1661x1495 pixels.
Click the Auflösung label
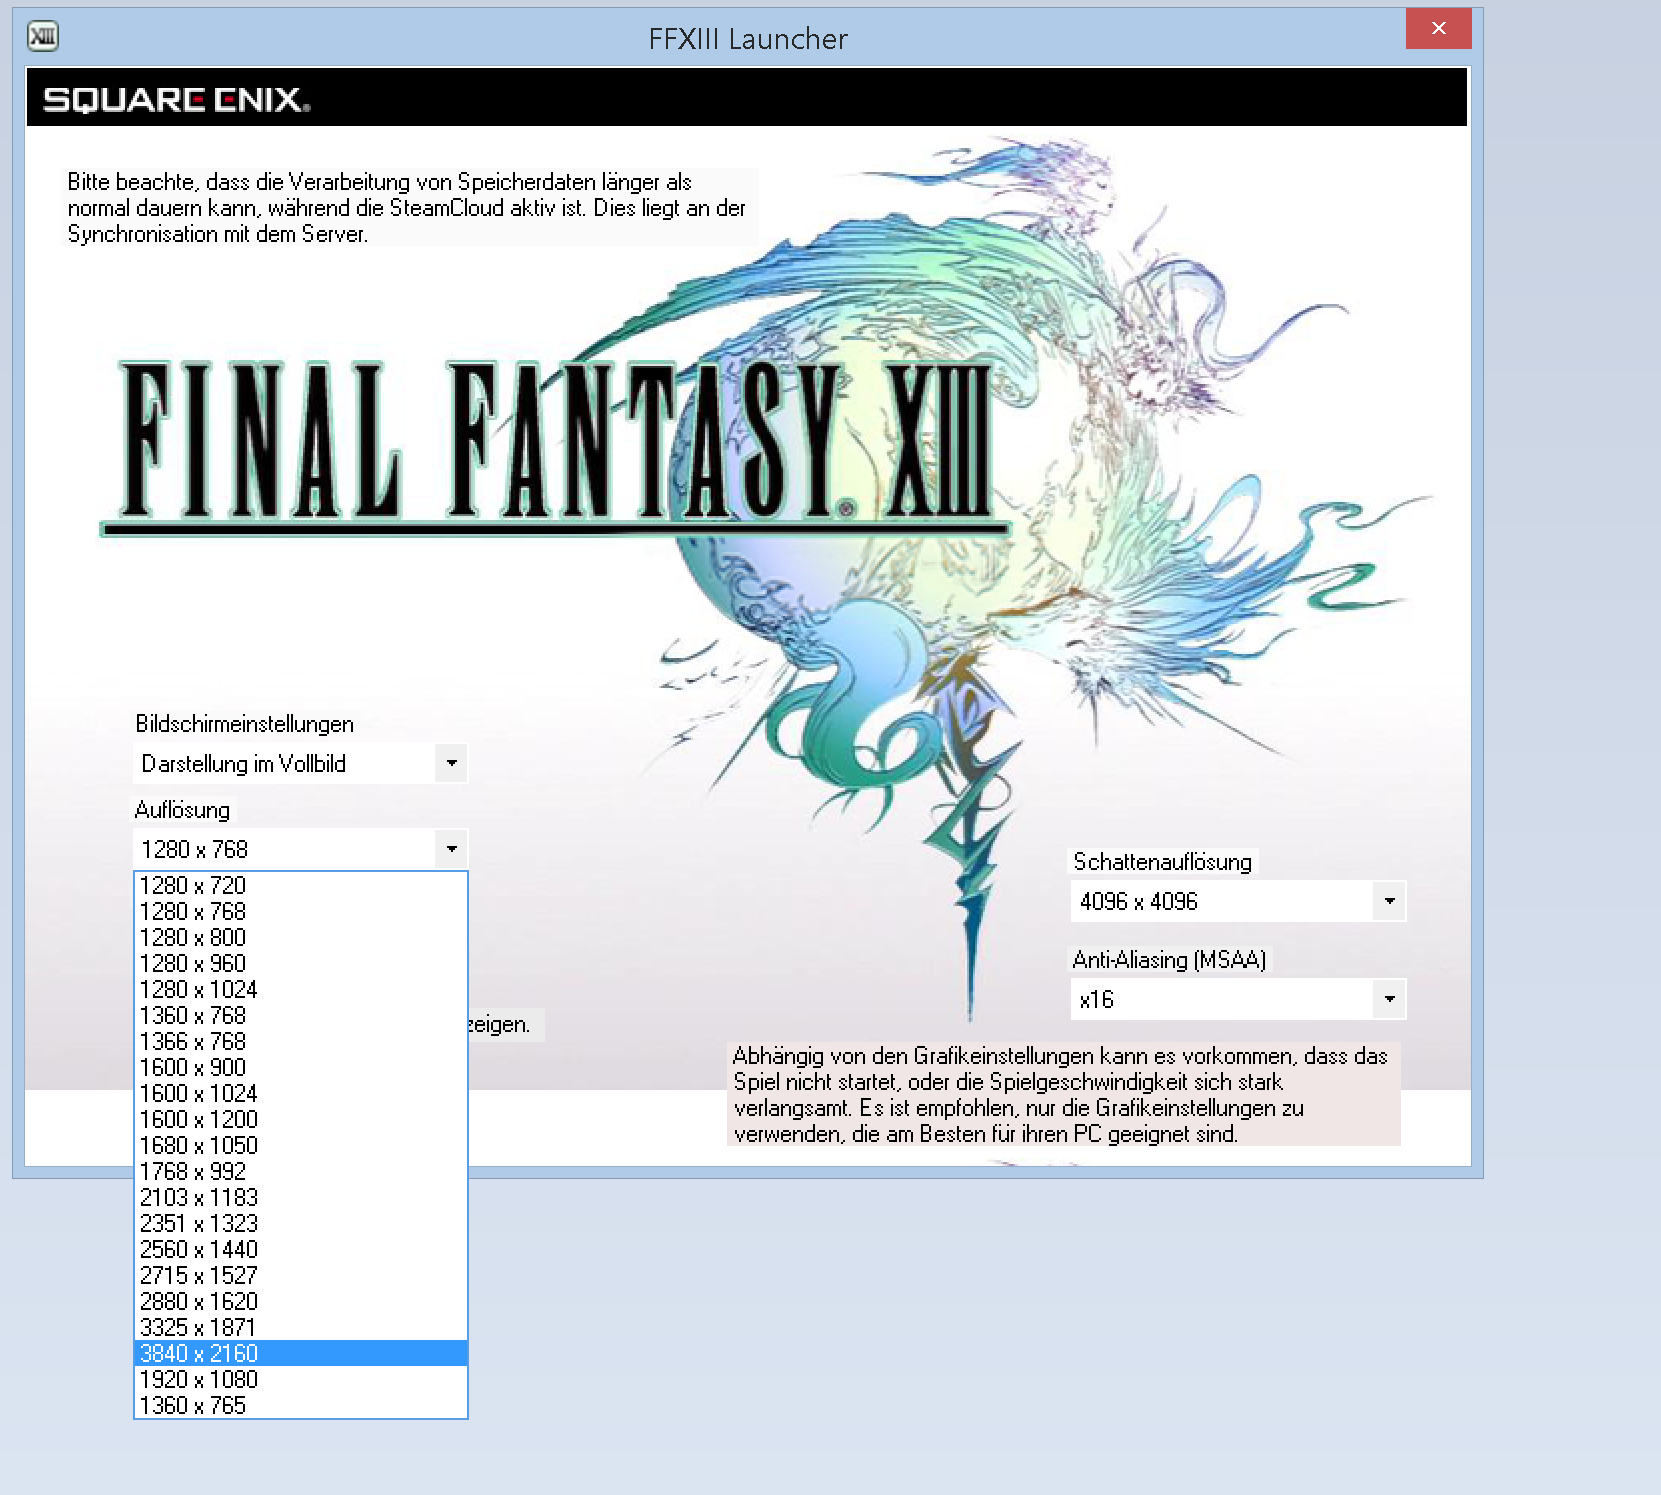pos(182,809)
